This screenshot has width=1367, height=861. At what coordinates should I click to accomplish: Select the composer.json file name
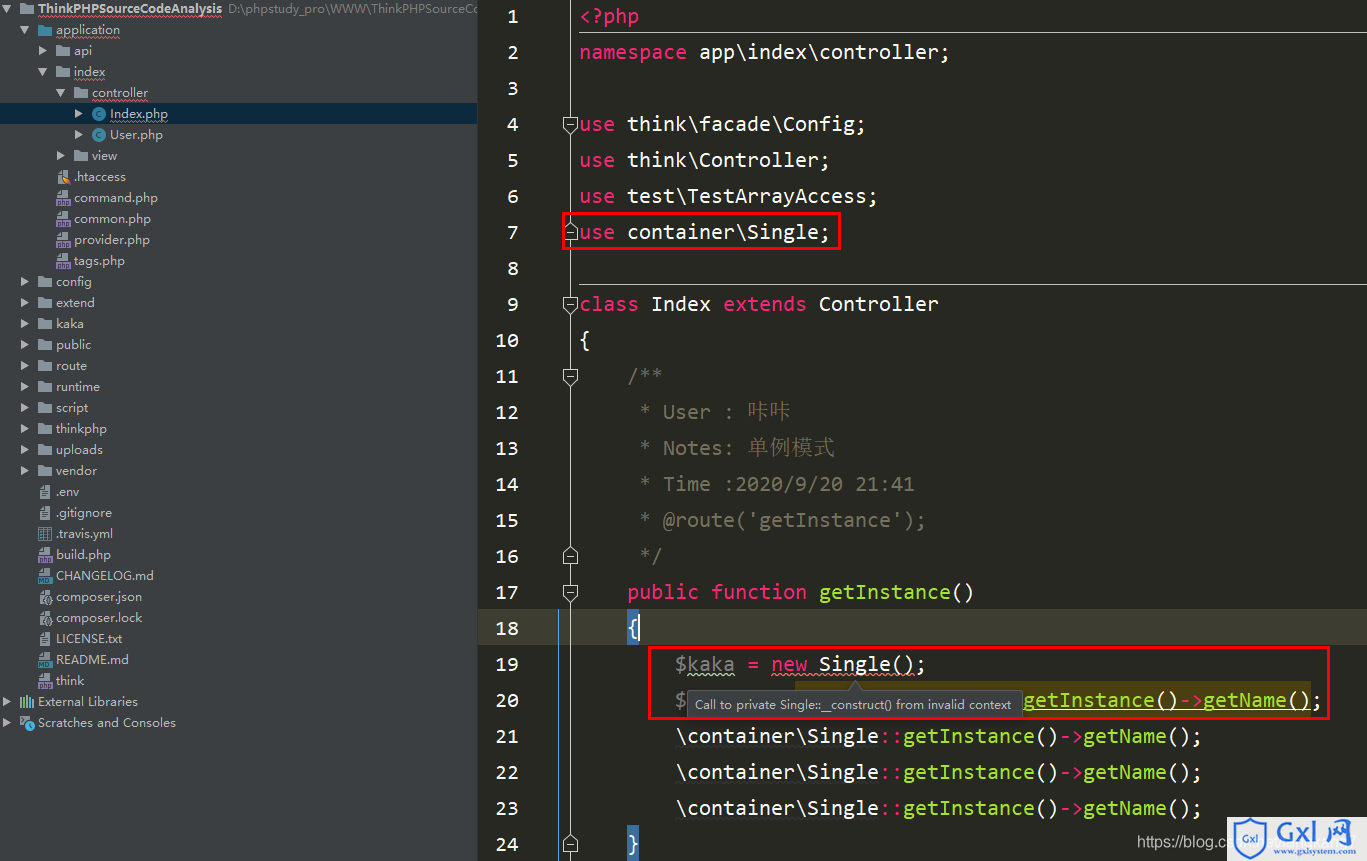tap(99, 597)
